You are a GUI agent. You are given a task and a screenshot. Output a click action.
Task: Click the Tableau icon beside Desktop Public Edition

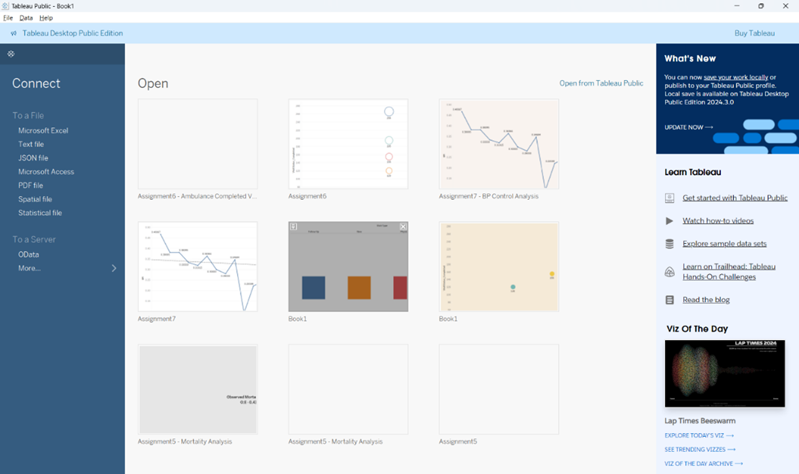[13, 33]
